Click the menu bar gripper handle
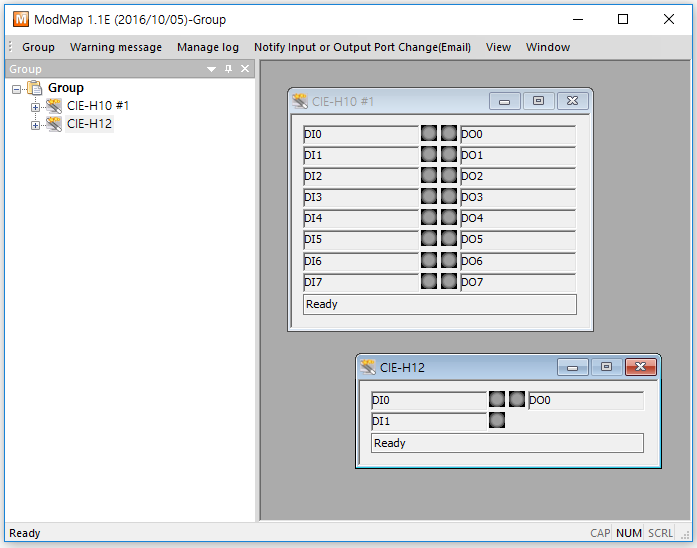 tap(11, 47)
